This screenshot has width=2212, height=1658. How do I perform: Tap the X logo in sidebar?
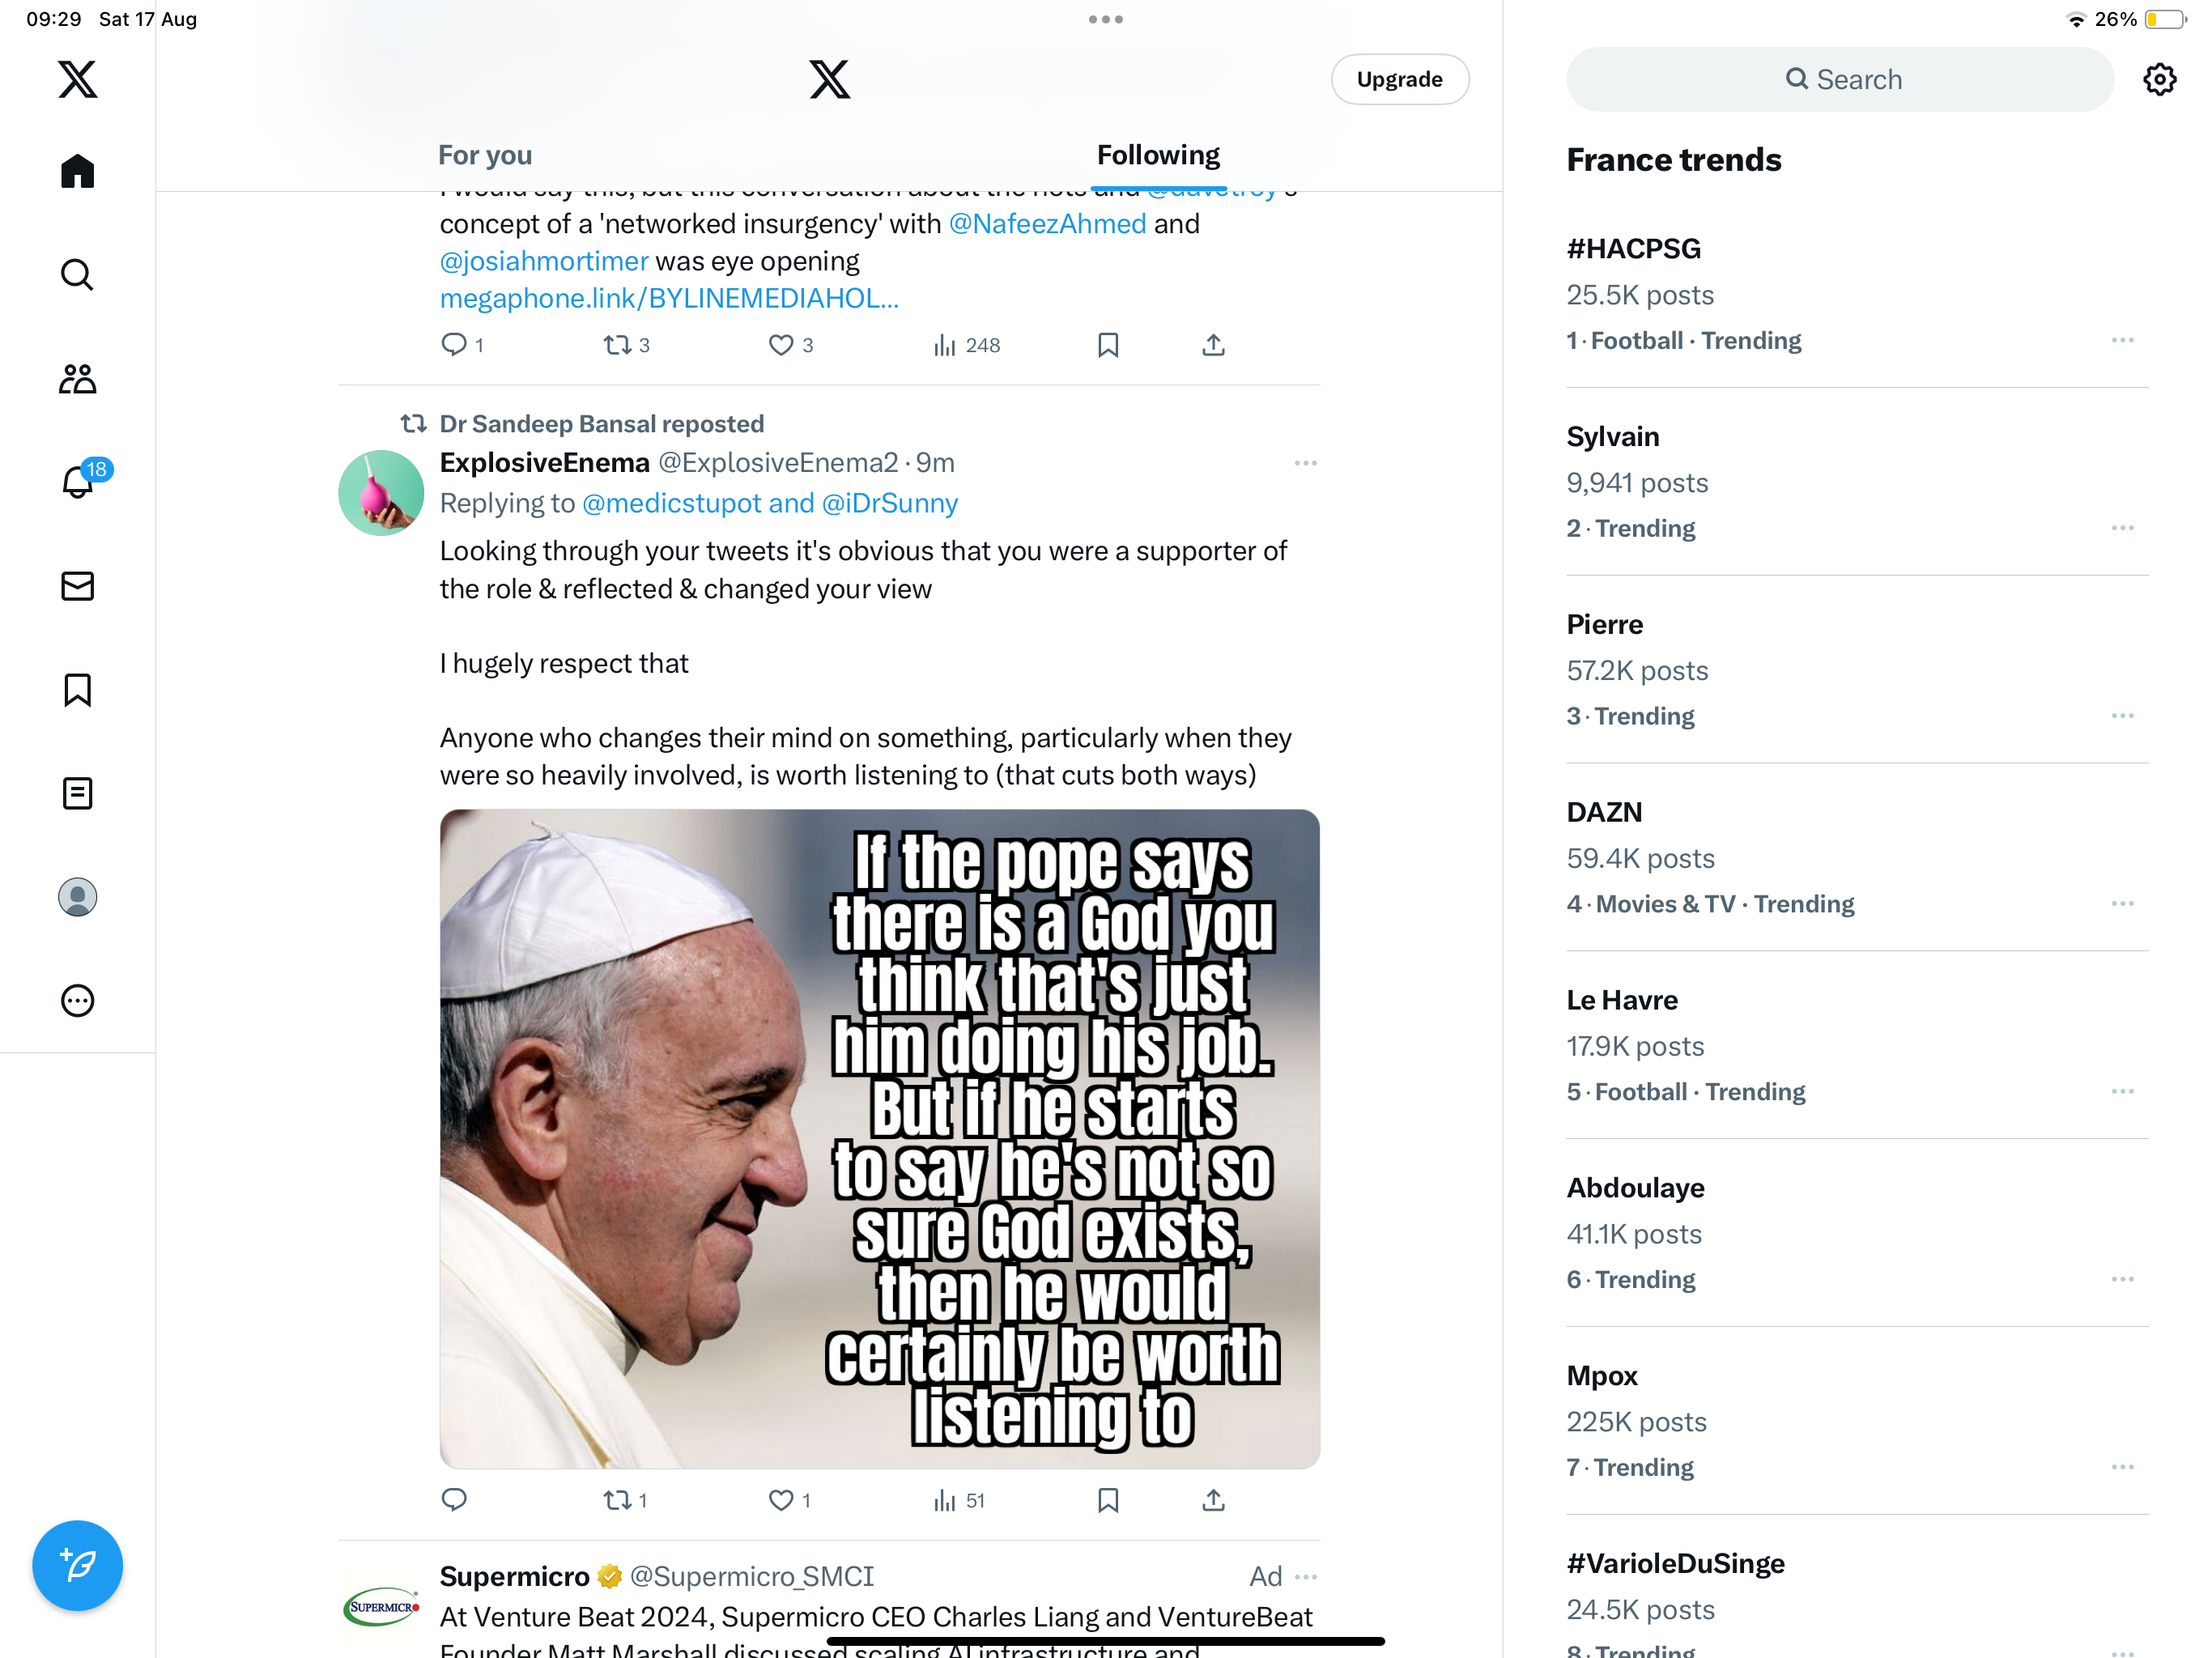[x=77, y=79]
